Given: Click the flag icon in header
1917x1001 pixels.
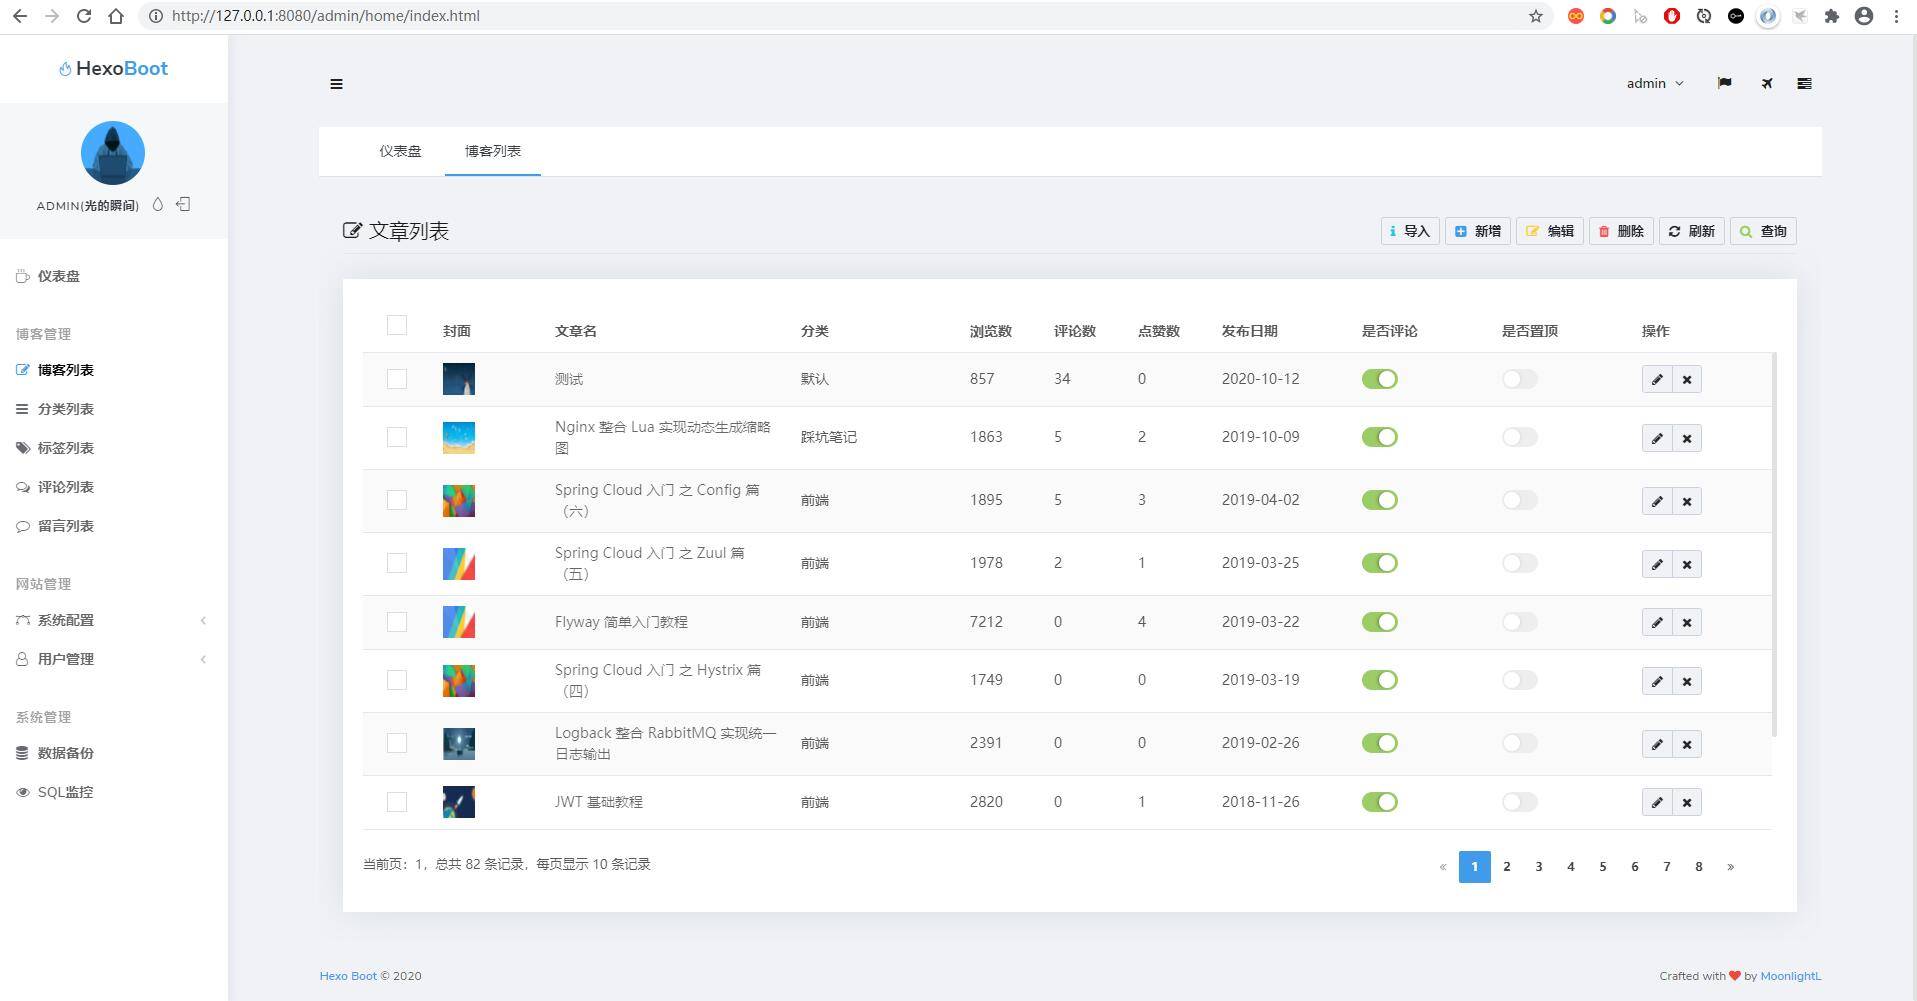Looking at the screenshot, I should point(1724,84).
